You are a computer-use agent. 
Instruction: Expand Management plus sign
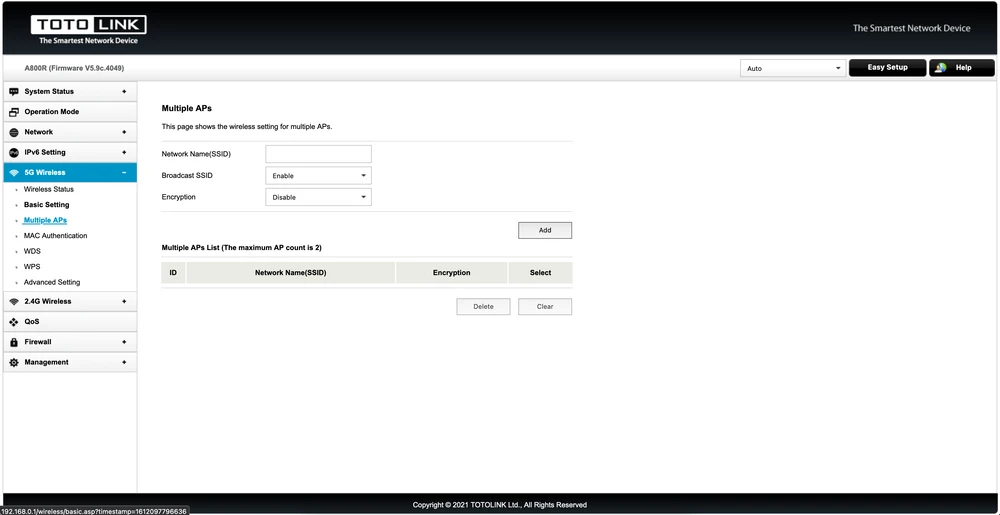(x=124, y=362)
